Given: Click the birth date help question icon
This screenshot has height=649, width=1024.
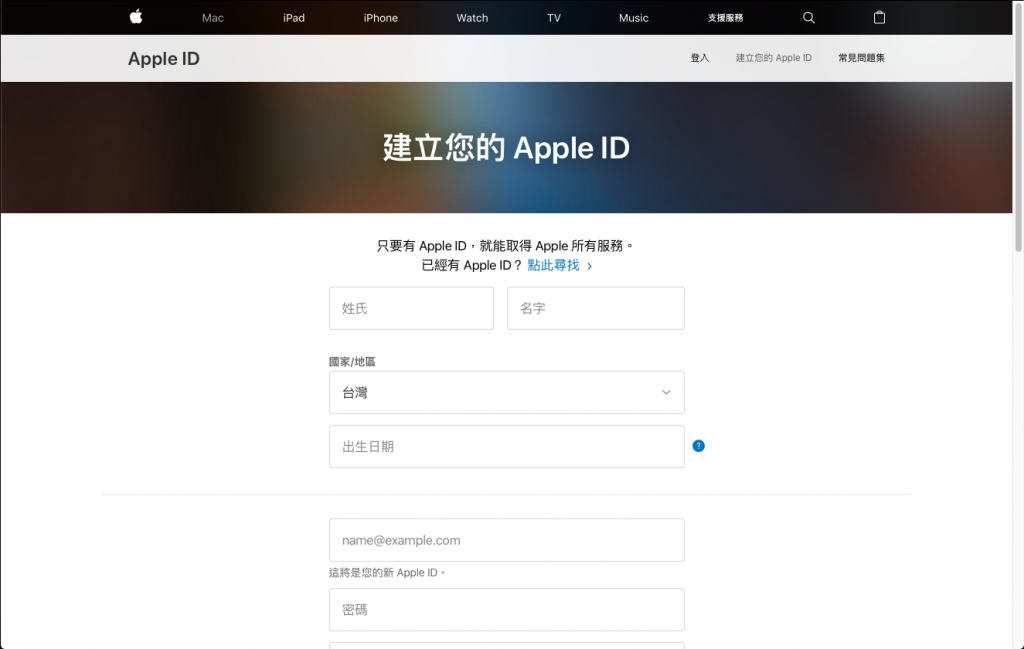Looking at the screenshot, I should point(698,446).
